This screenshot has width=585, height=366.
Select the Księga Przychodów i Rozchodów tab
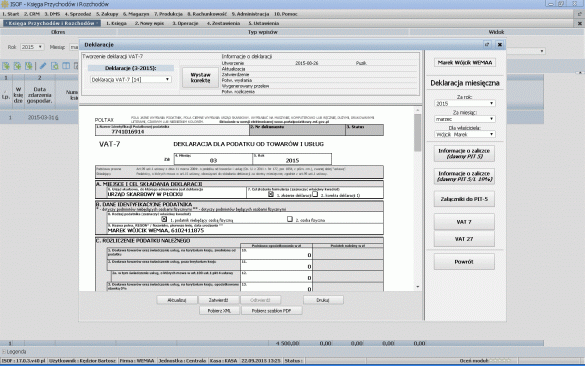51,23
